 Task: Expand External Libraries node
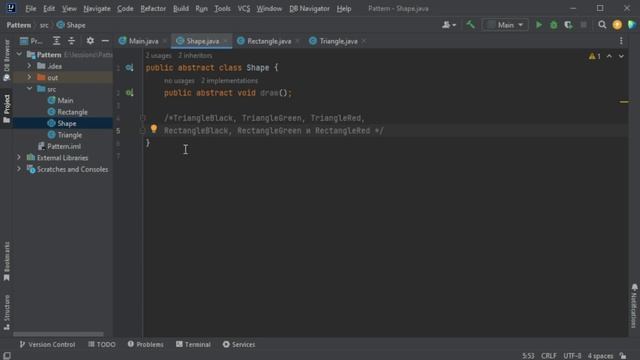point(19,157)
